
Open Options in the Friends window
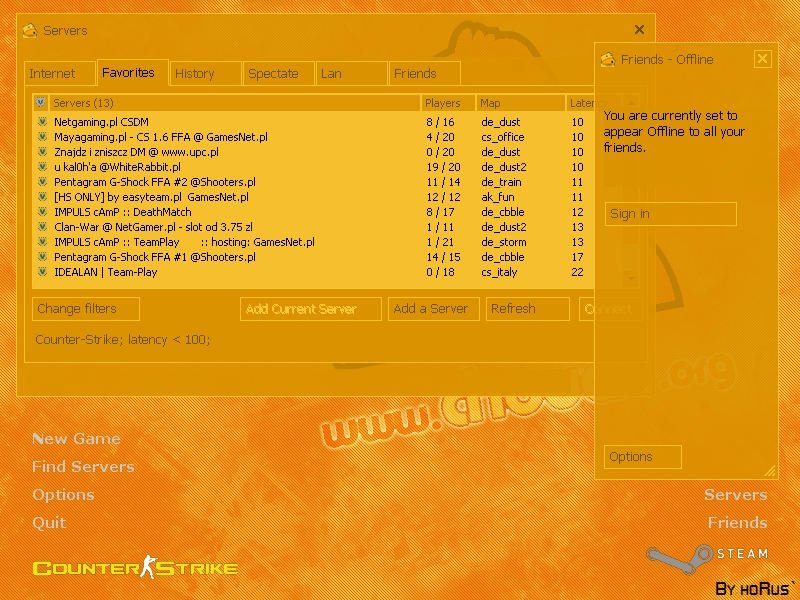[x=642, y=457]
